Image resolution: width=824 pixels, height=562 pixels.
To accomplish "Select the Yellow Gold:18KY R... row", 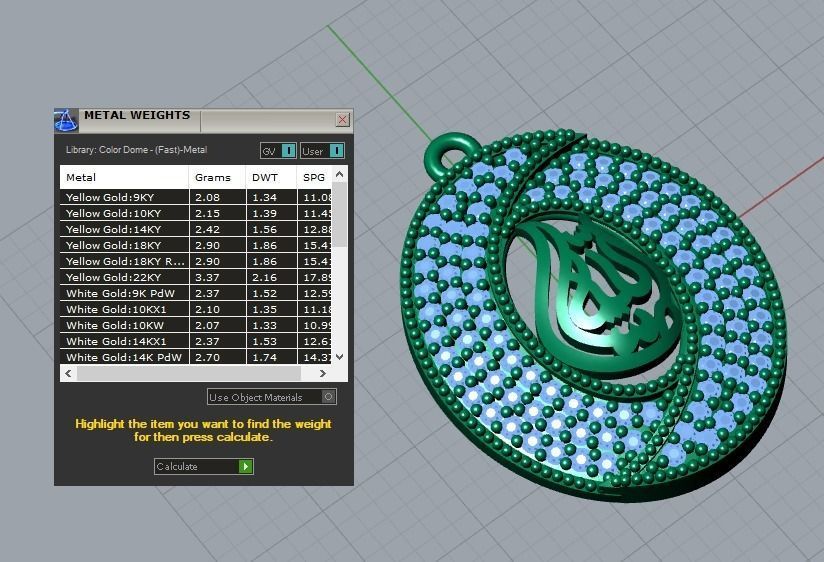I will (196, 261).
